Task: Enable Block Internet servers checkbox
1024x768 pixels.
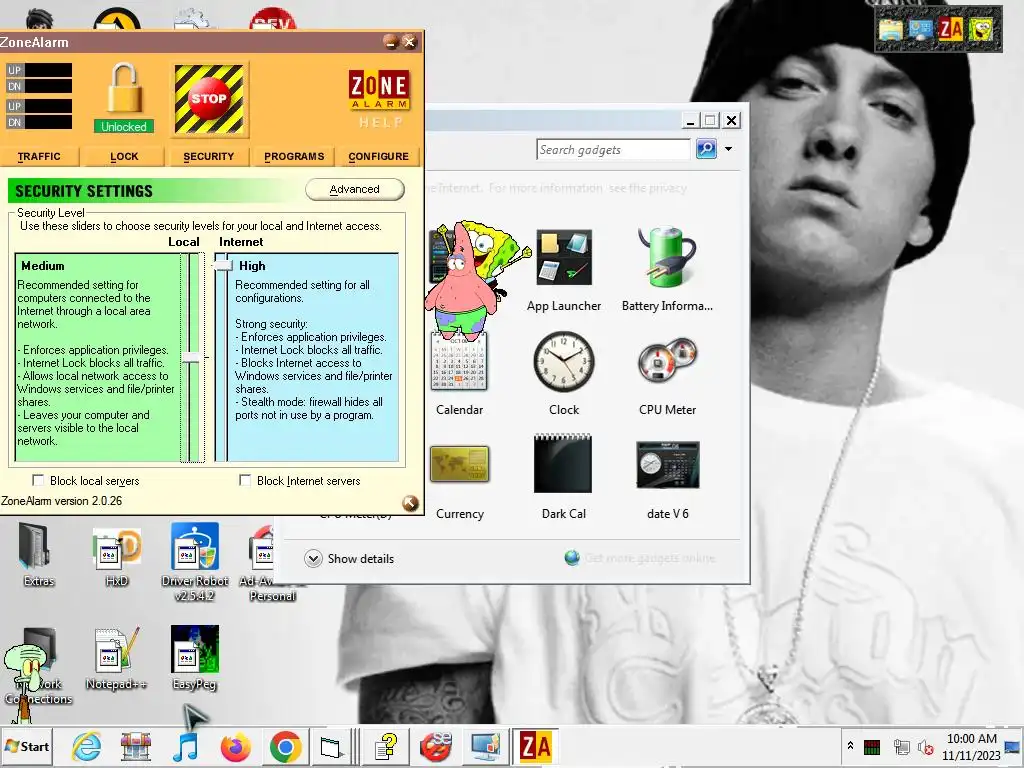Action: [x=245, y=481]
